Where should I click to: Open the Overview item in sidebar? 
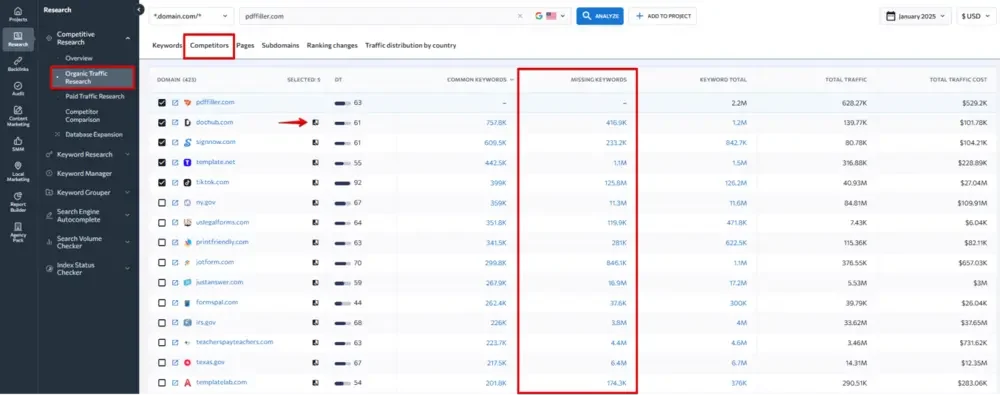click(78, 58)
